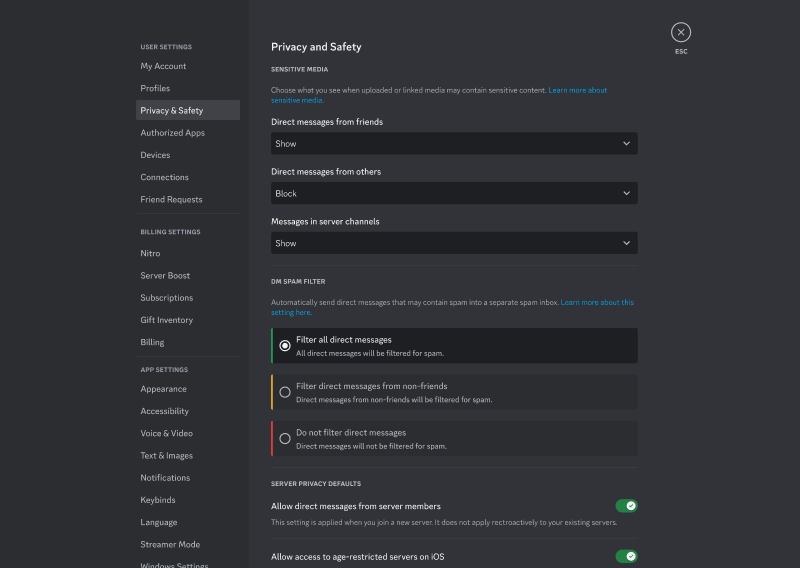Switch to Voice & Video settings

166,433
